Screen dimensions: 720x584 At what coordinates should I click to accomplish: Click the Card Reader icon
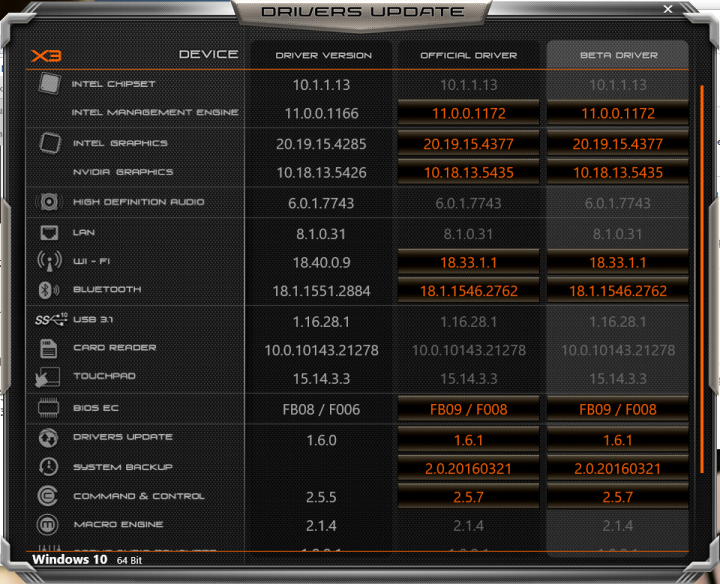click(x=49, y=348)
